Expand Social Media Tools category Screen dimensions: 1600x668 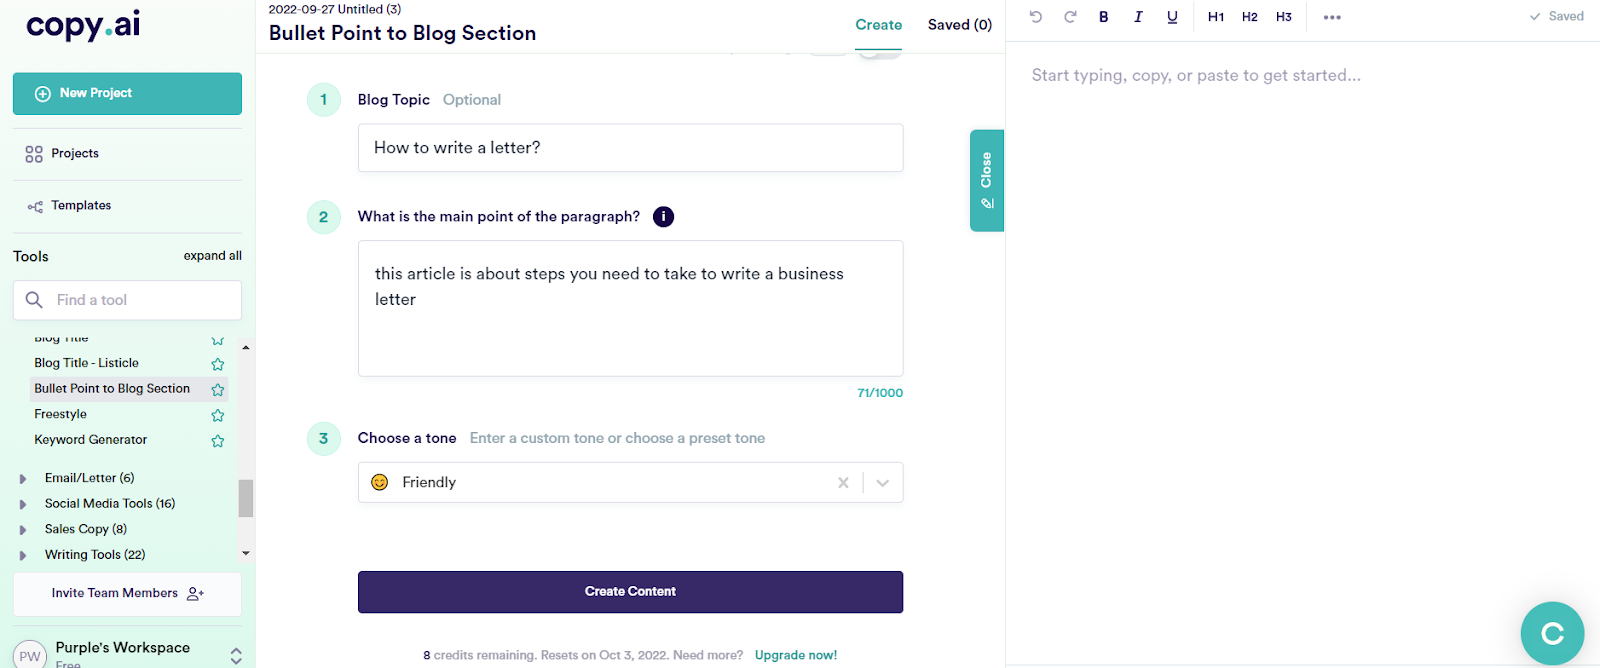coord(23,504)
